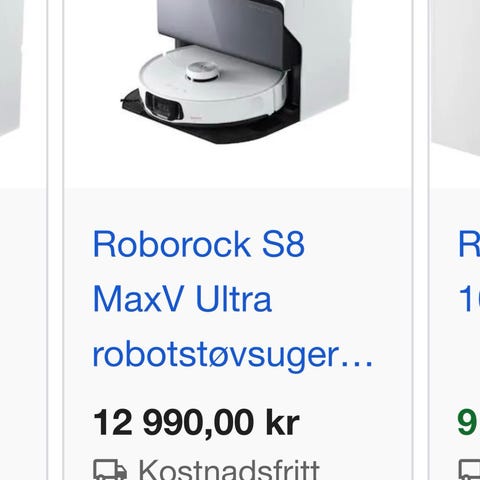Click the right card's second title line
480x480 pixels.
coord(469,299)
